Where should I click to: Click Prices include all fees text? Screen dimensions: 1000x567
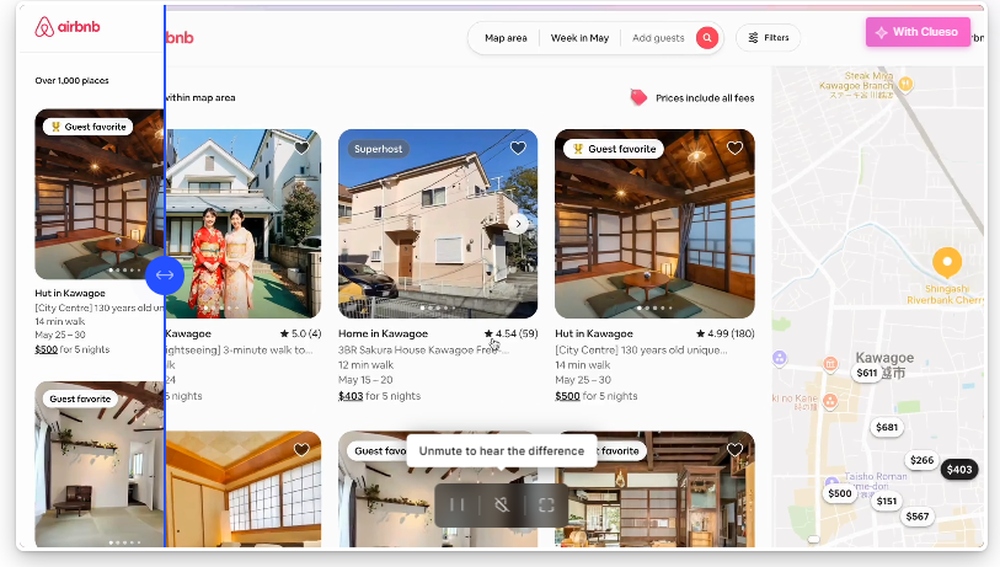click(705, 98)
